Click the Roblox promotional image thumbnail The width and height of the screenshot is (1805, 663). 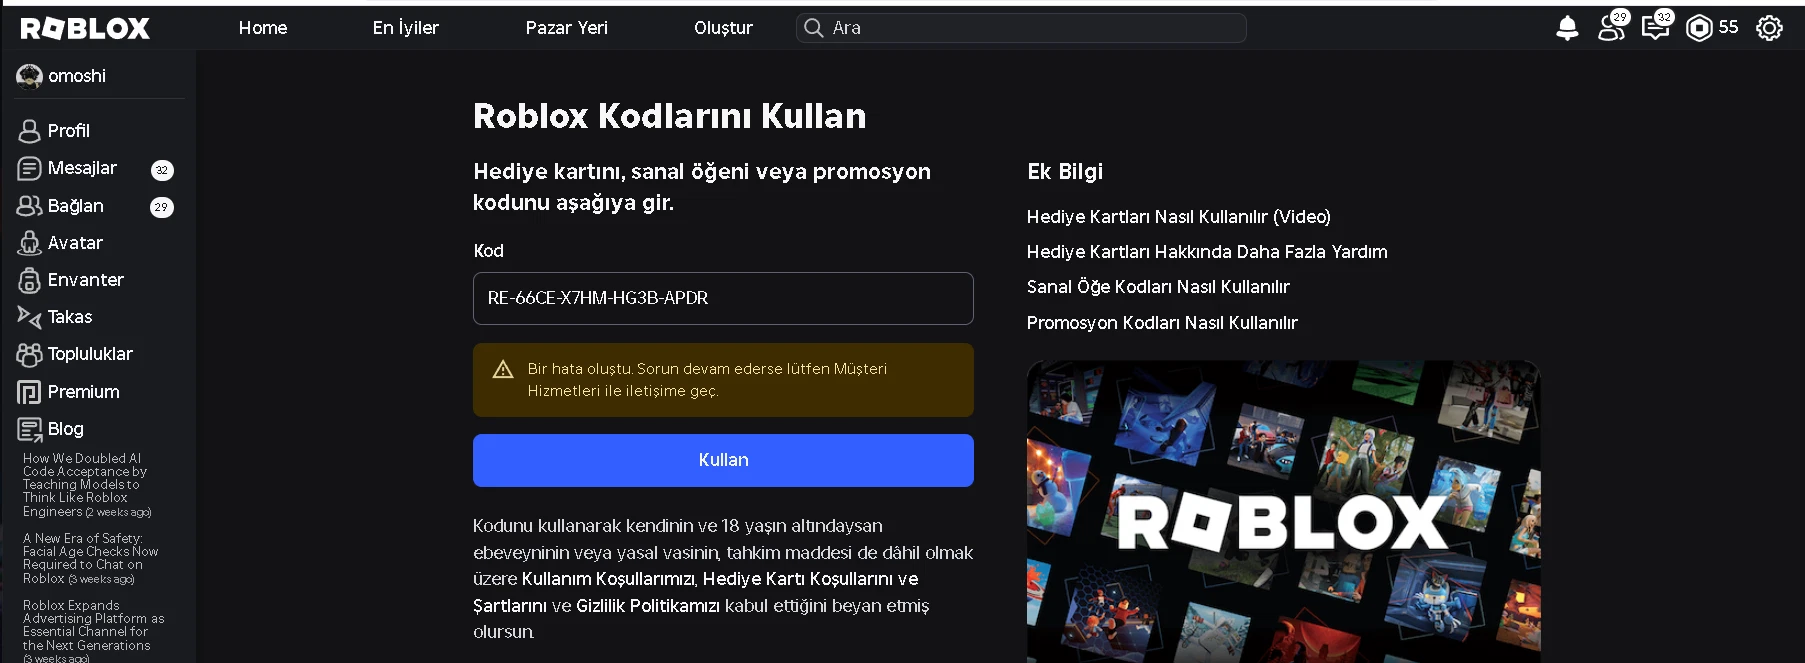[x=1283, y=511]
